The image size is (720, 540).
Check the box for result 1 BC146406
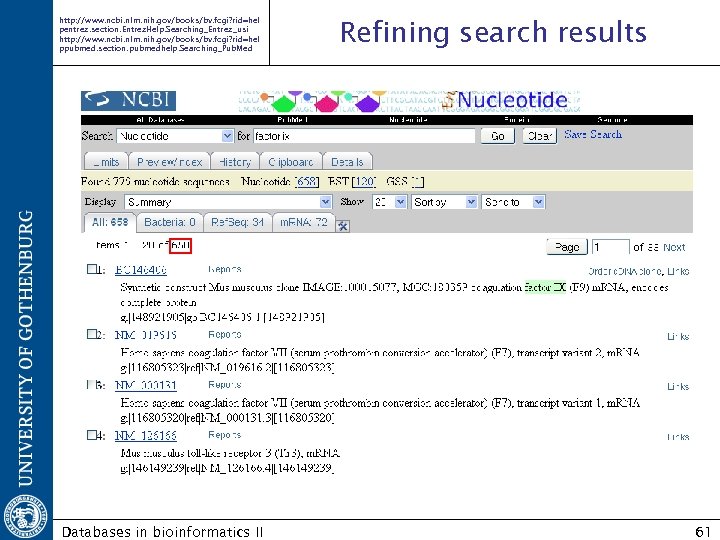click(x=91, y=269)
